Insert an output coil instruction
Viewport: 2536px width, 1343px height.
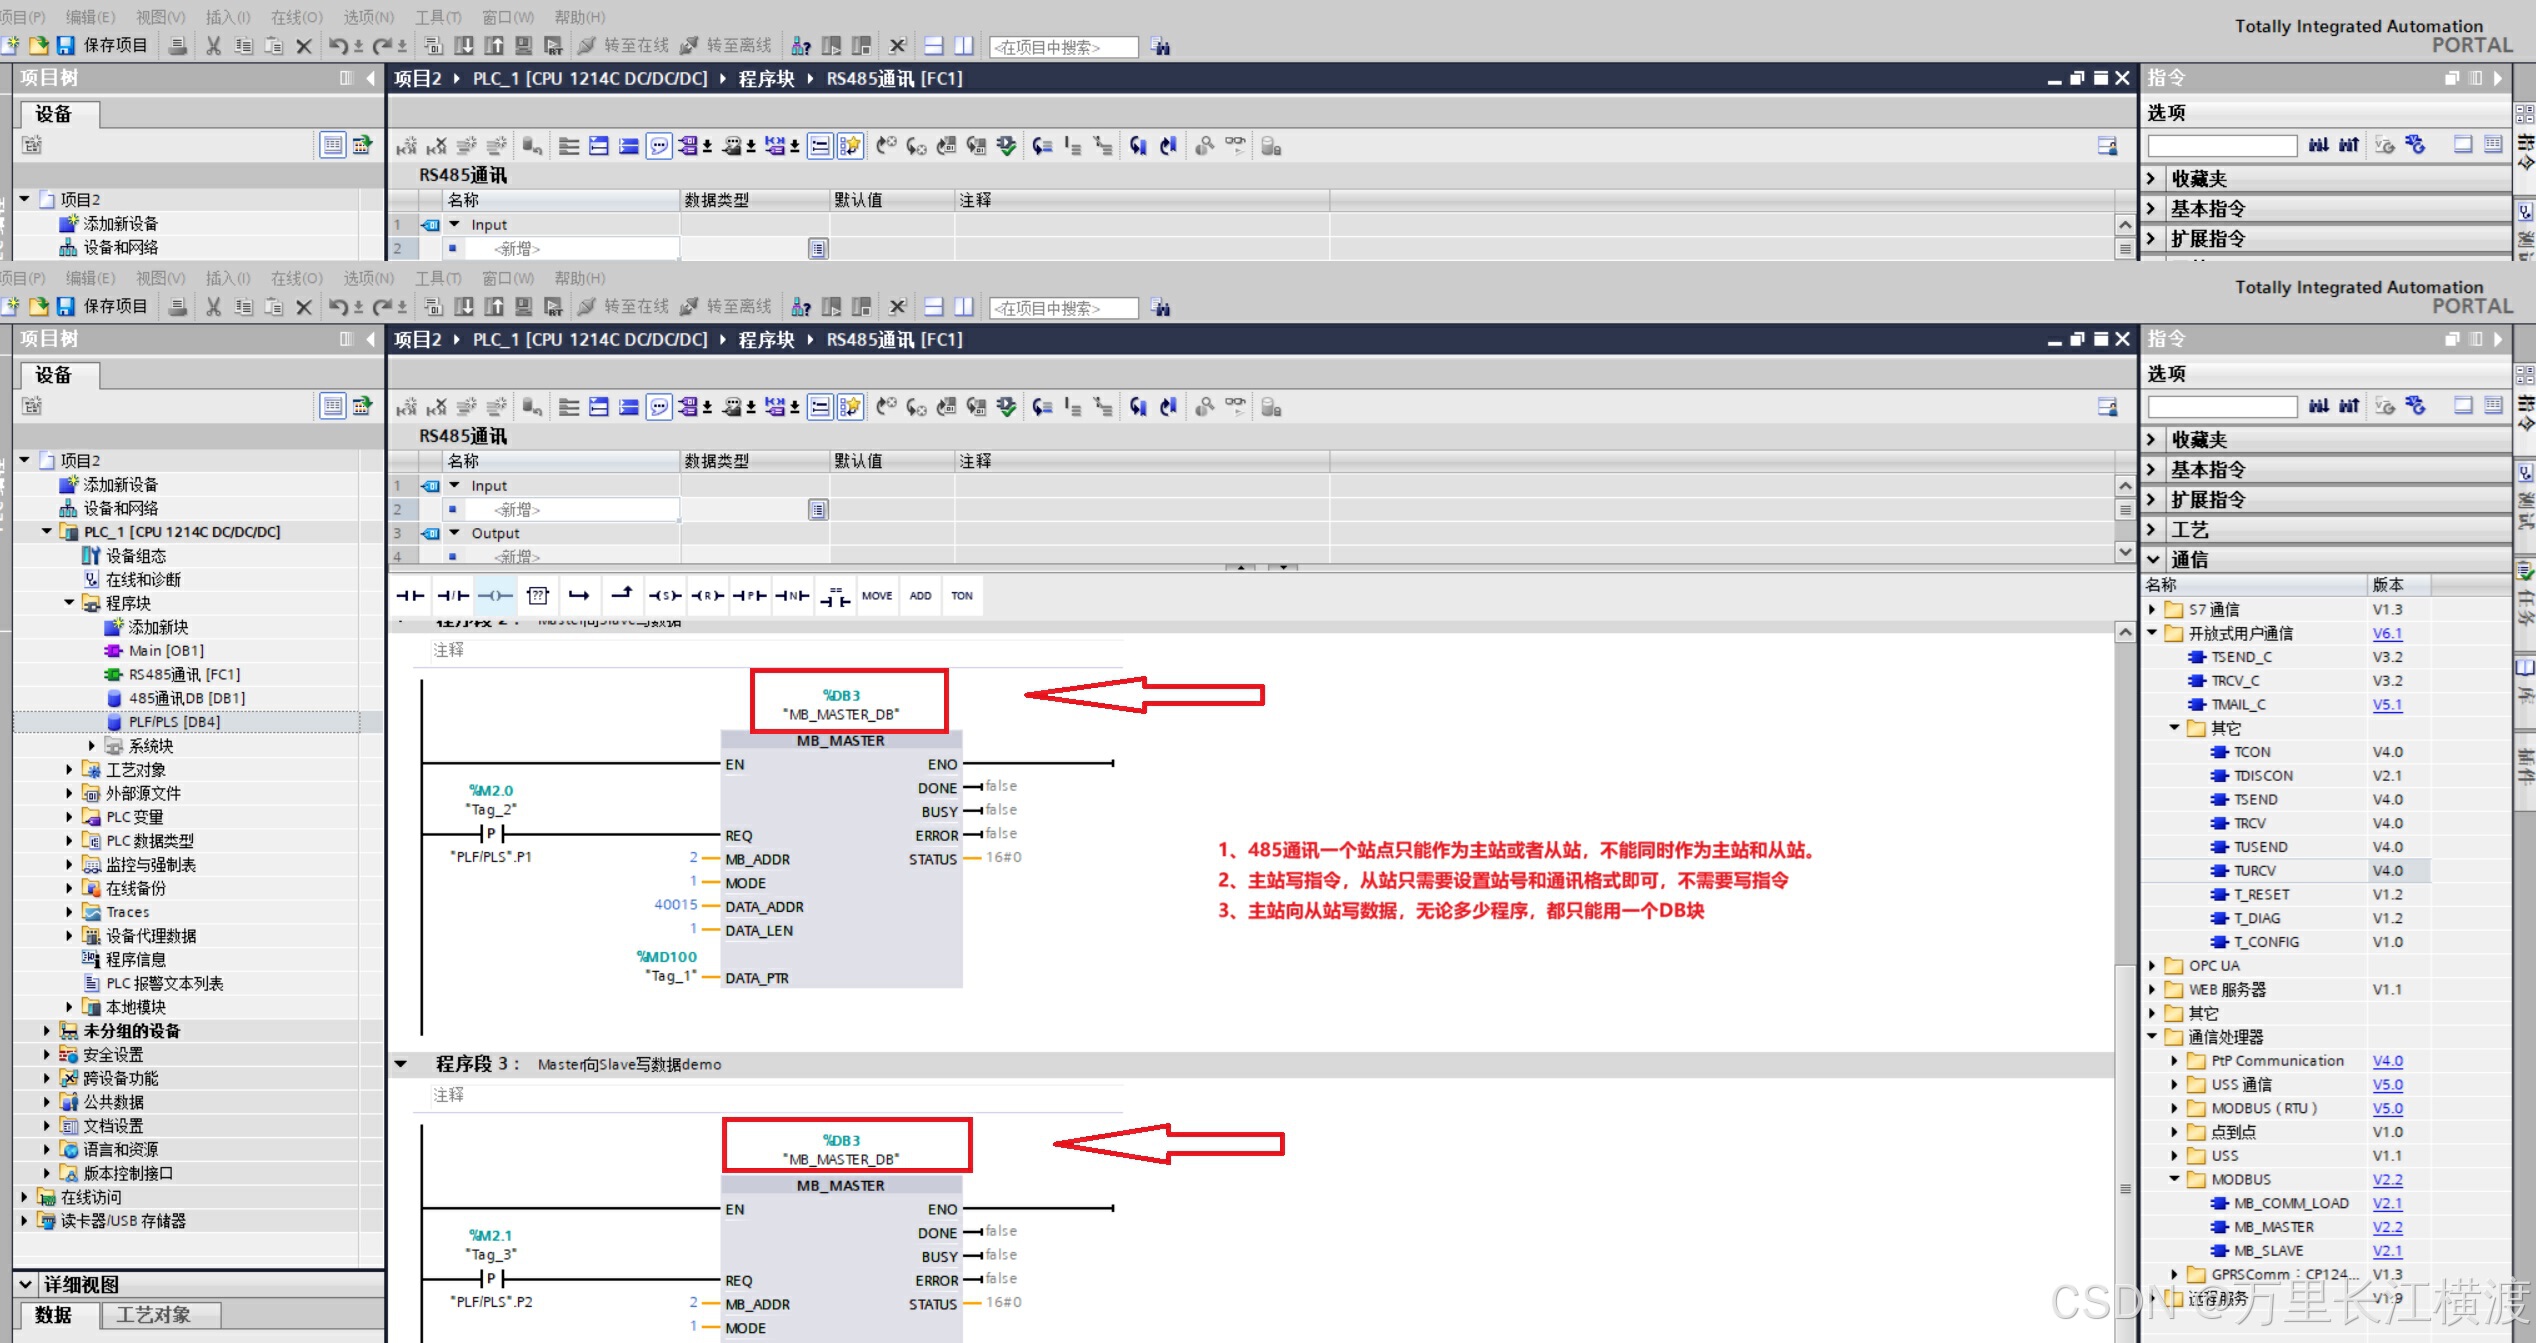495,596
